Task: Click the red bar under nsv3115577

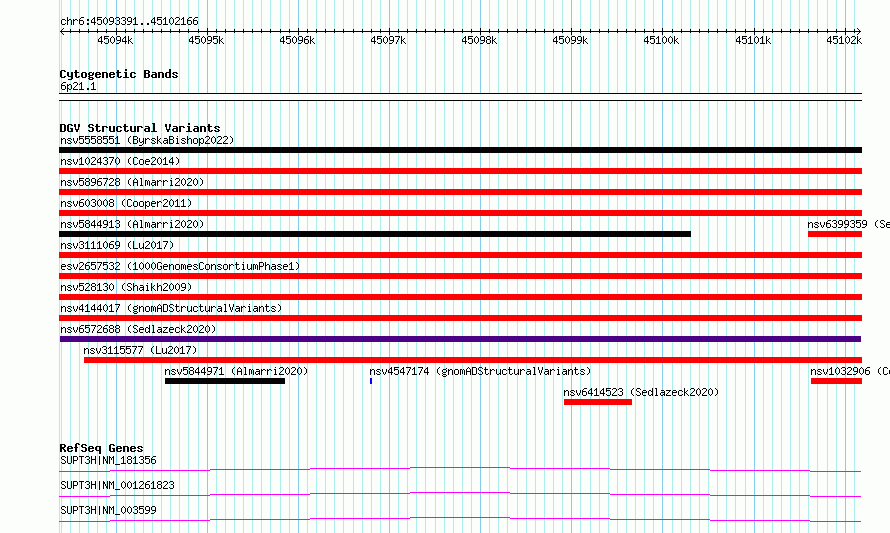Action: click(473, 360)
